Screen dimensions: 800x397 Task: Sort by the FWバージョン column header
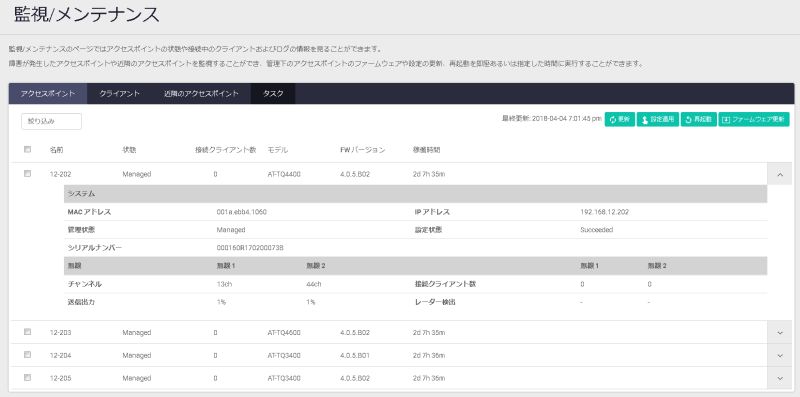(x=363, y=150)
